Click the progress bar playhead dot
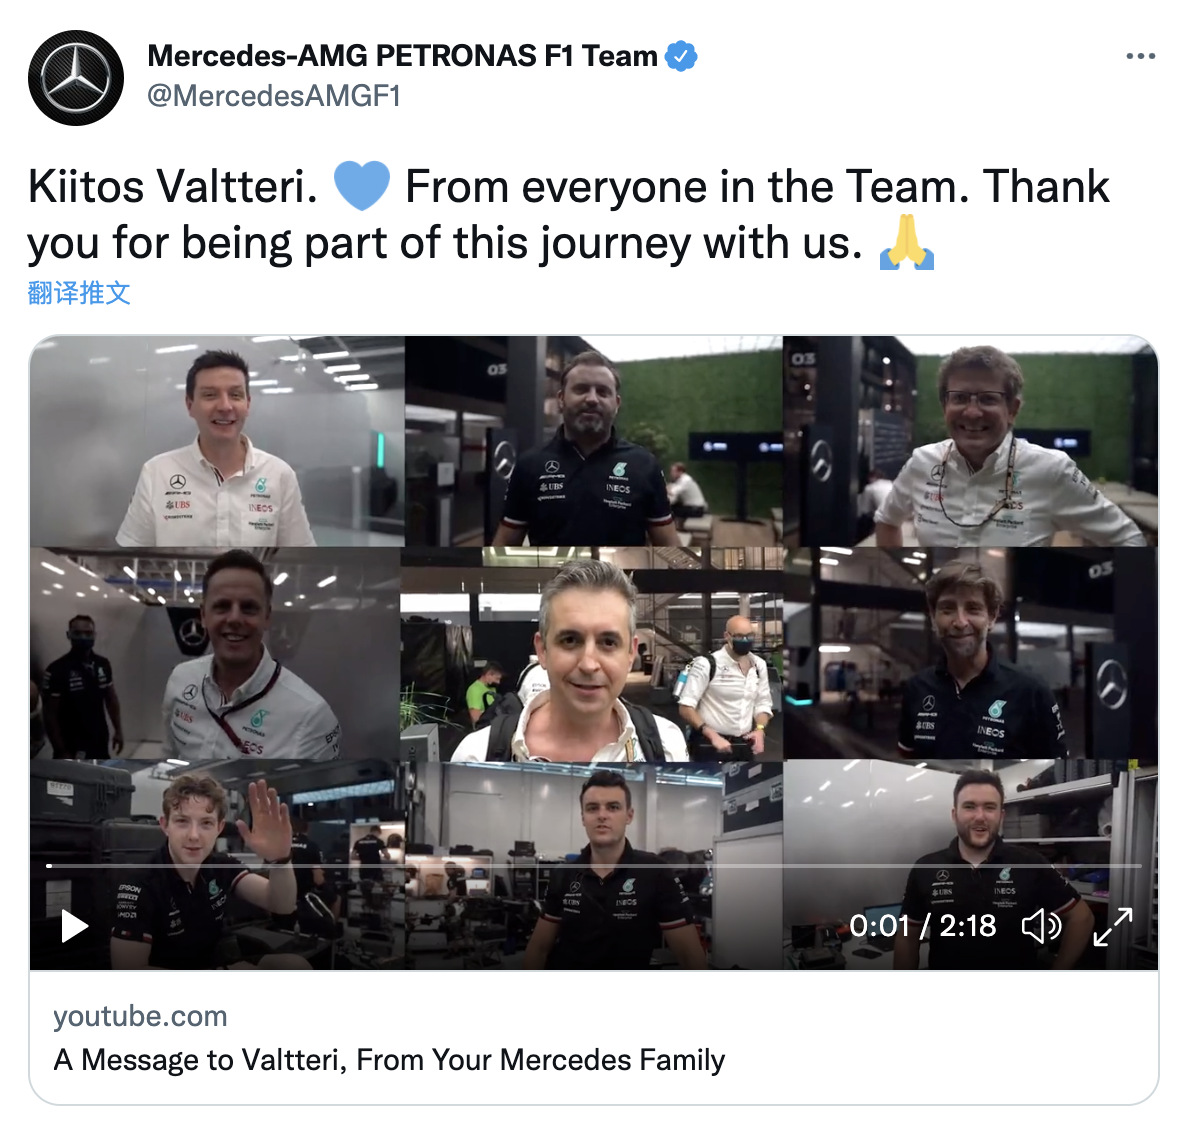1178x1124 pixels. [x=50, y=866]
